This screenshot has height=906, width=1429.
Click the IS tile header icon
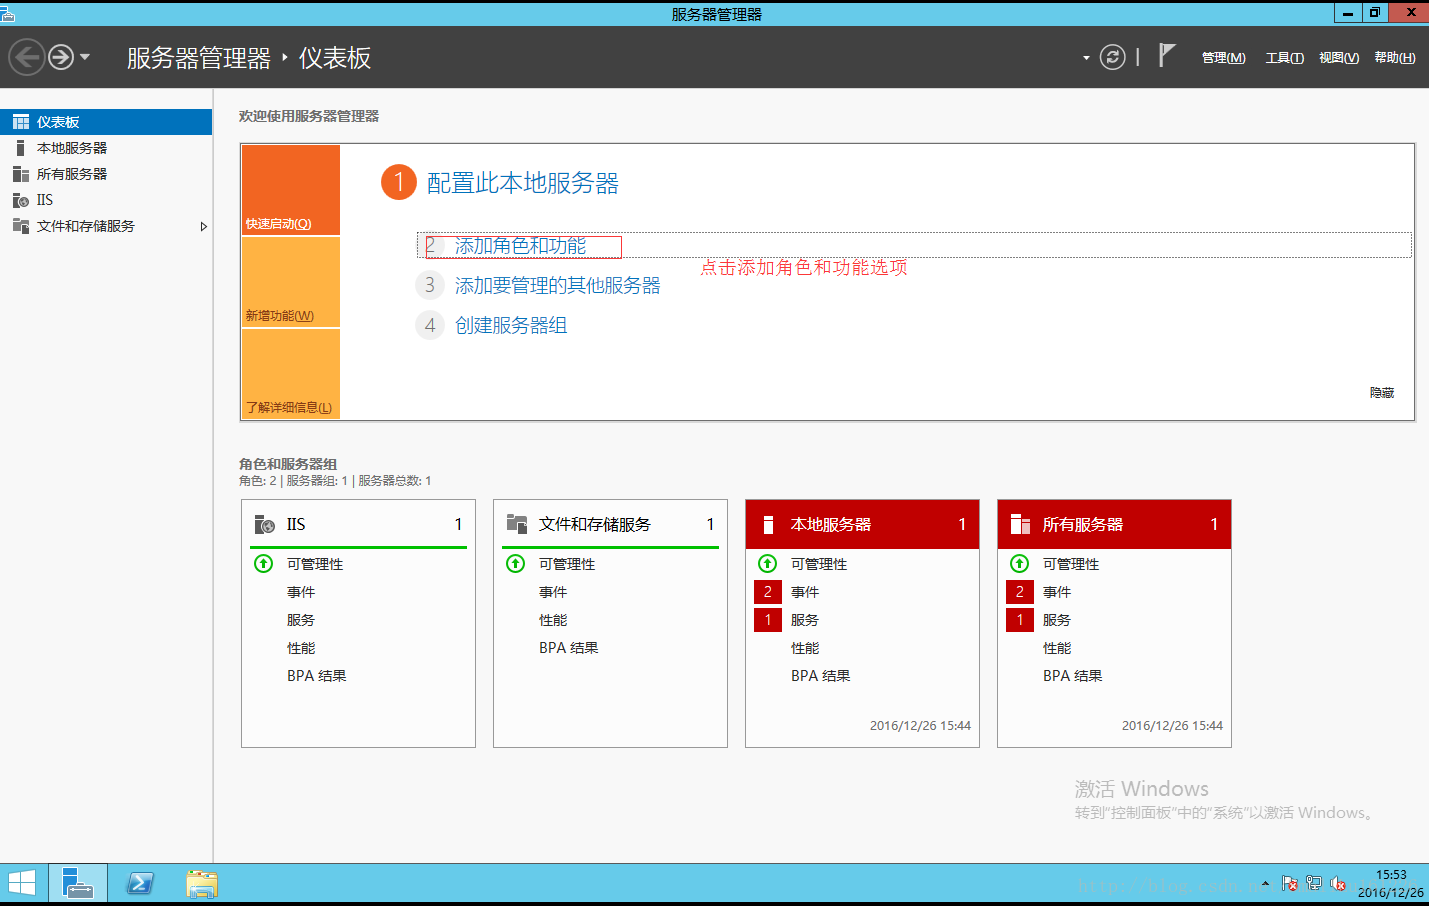[x=265, y=524]
